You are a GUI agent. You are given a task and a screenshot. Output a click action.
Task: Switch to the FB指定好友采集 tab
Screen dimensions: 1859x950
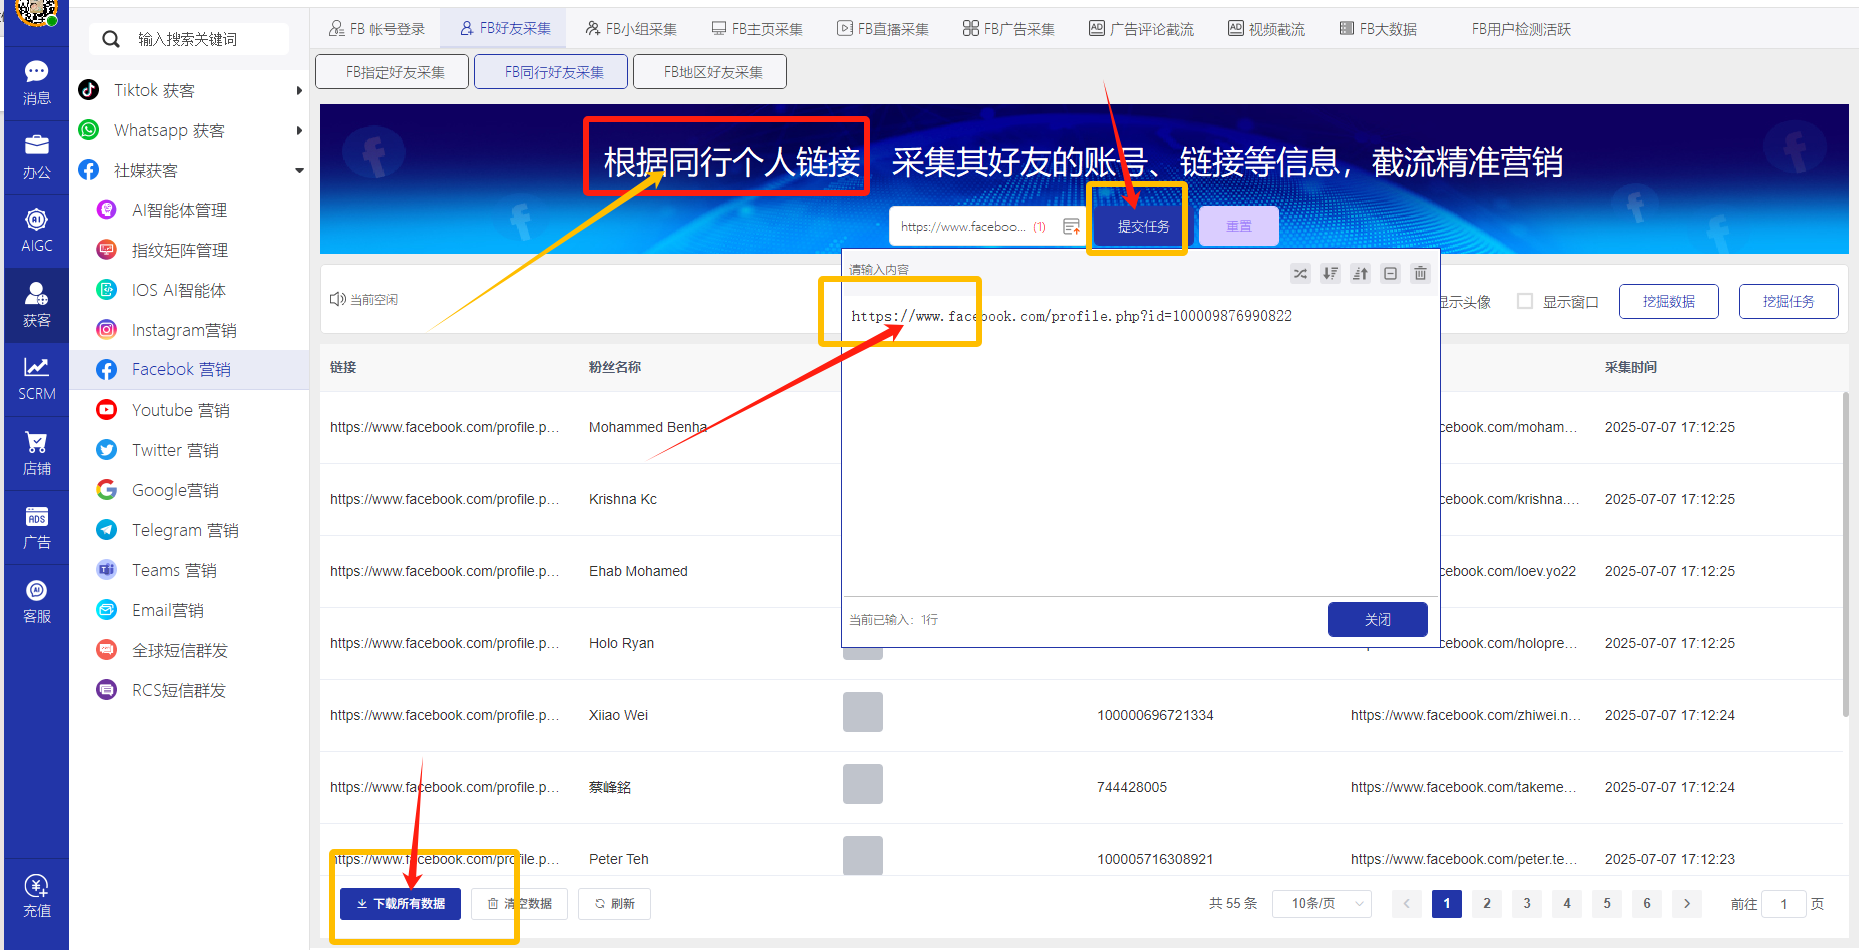391,71
